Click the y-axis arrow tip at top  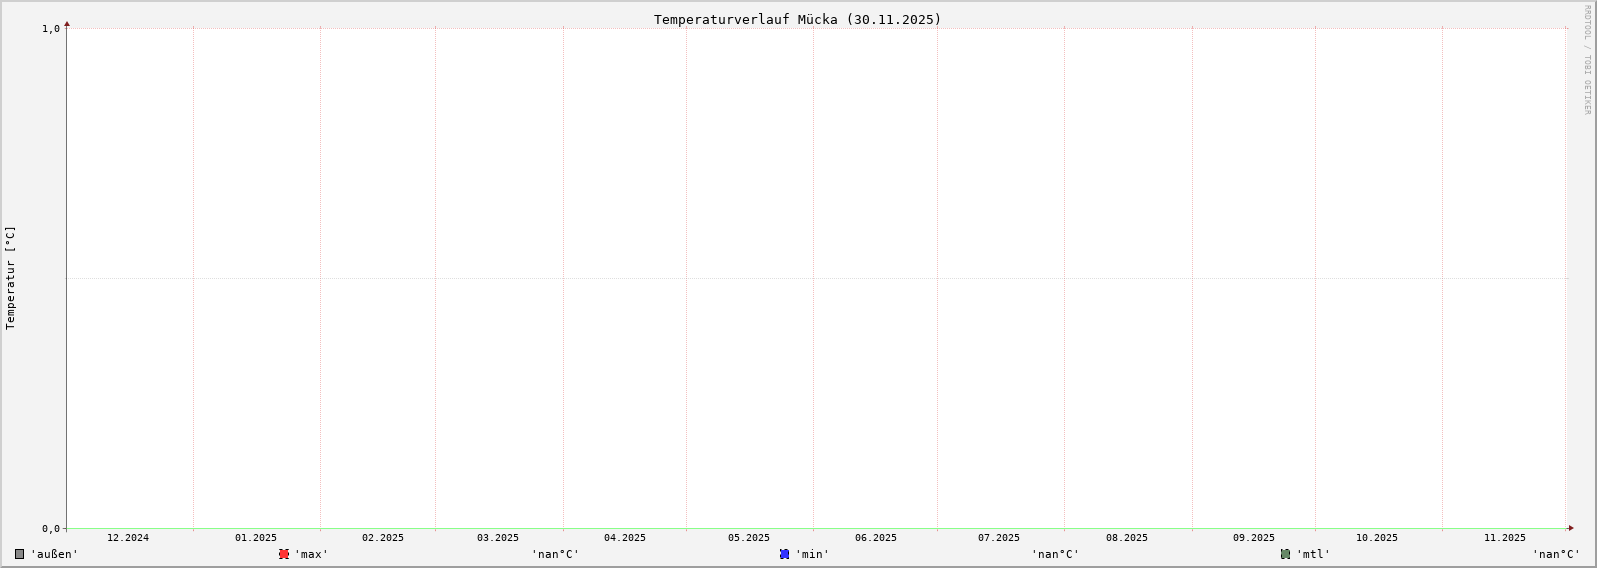coord(67,24)
